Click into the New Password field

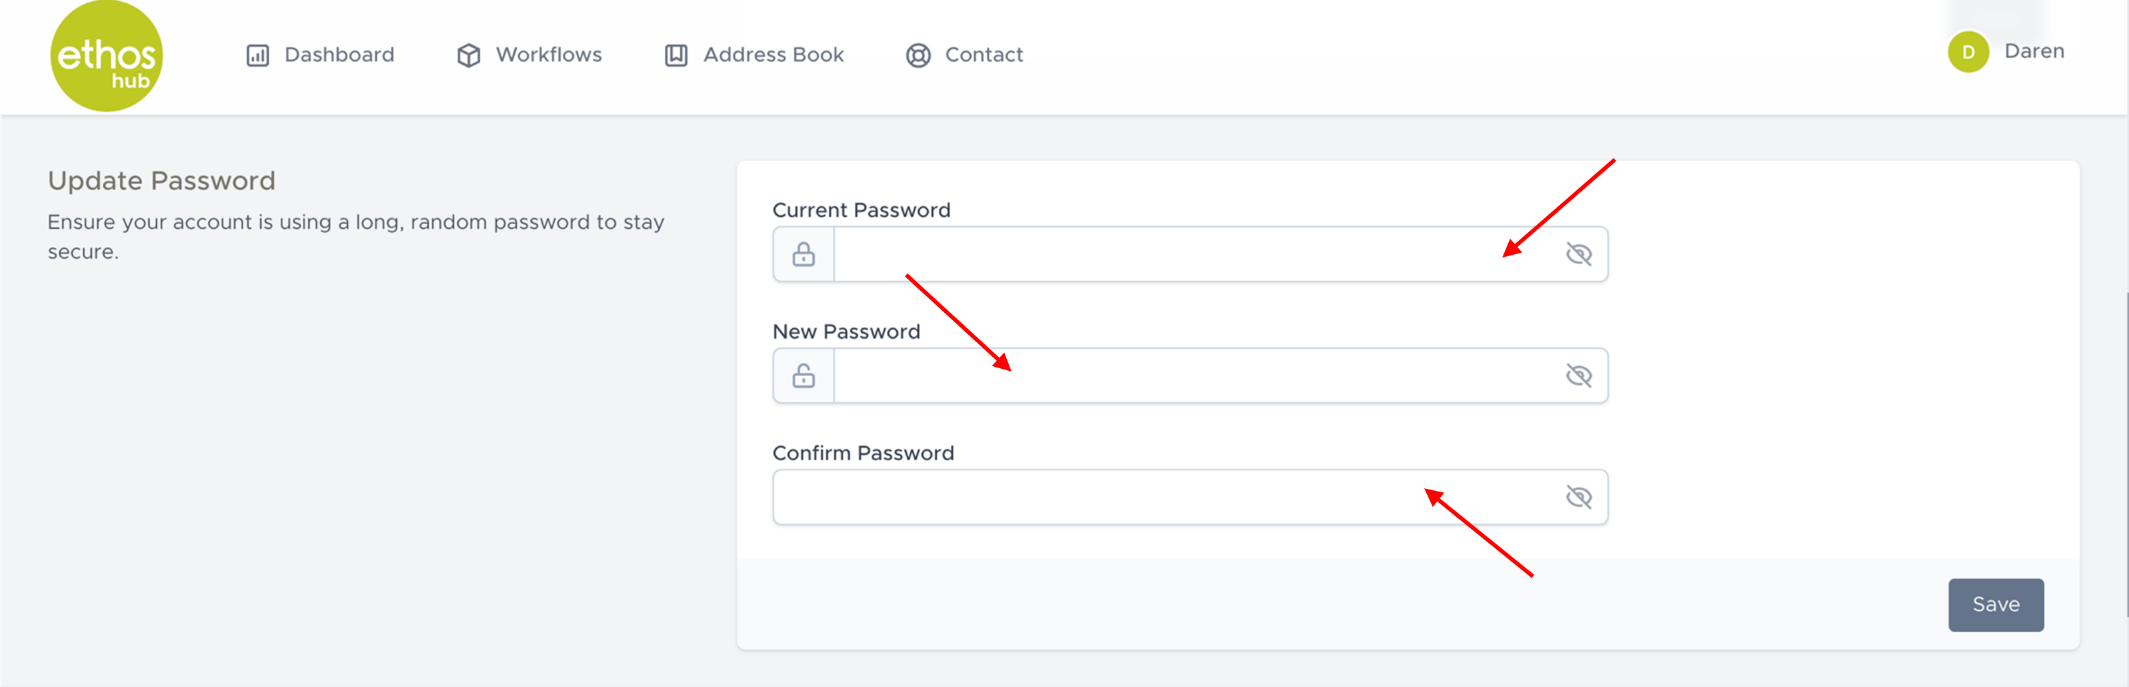click(x=1190, y=376)
